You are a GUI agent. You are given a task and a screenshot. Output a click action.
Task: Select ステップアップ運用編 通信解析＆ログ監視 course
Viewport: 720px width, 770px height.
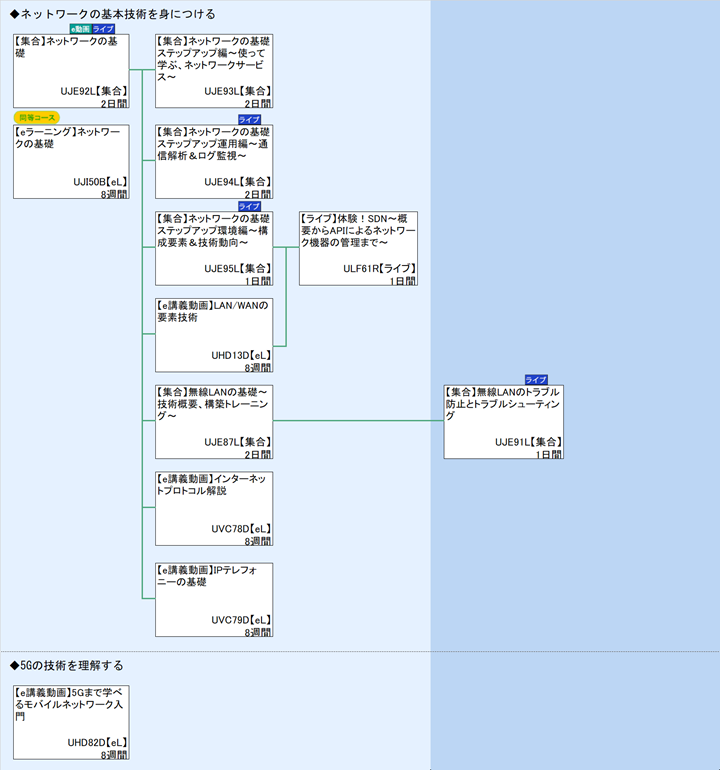tap(214, 161)
